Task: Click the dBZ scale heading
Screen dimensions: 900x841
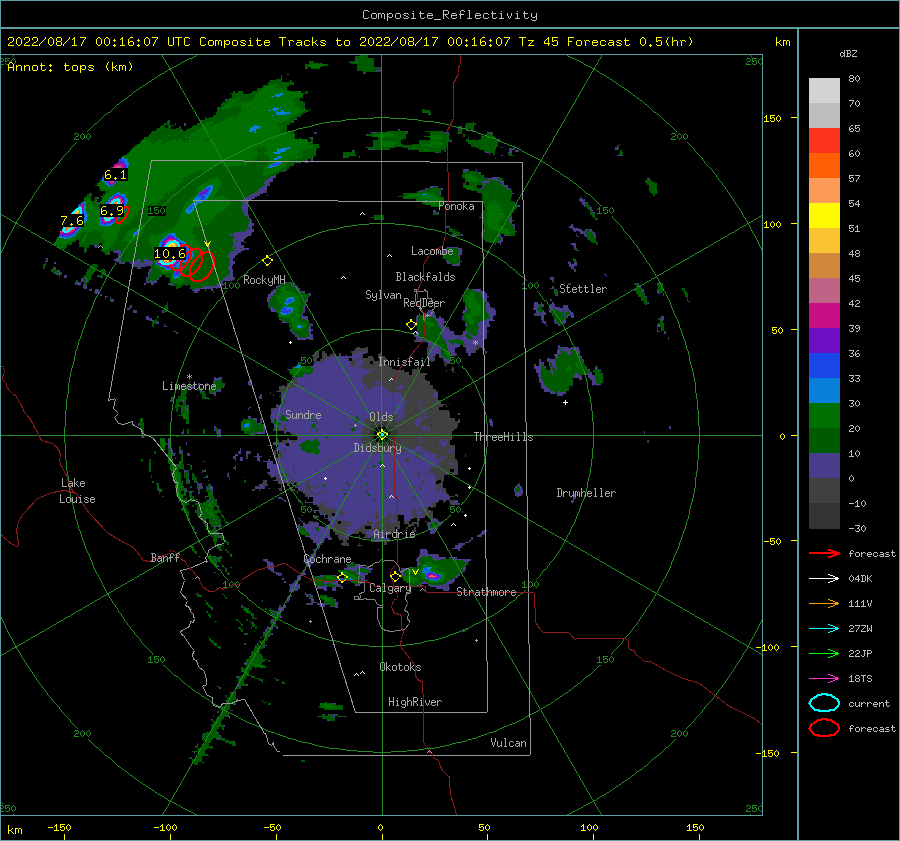Action: point(848,53)
